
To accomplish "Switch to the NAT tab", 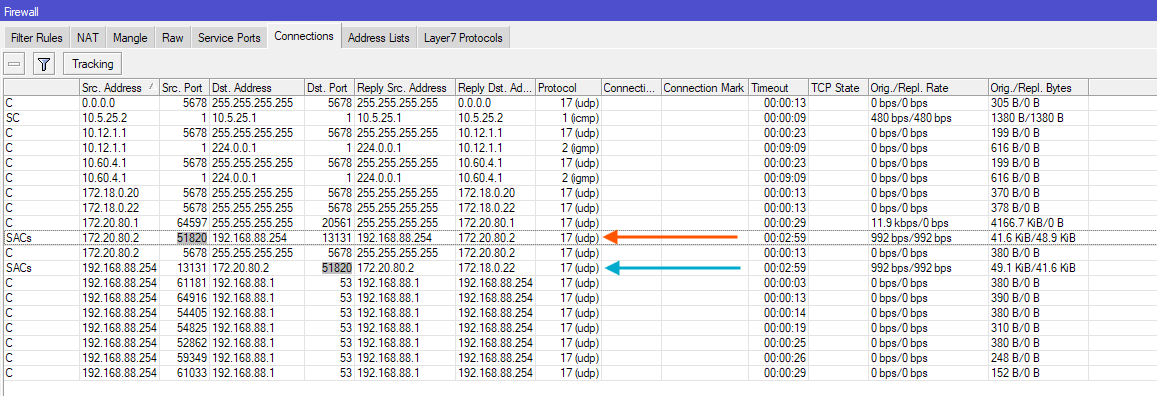I will [x=88, y=38].
